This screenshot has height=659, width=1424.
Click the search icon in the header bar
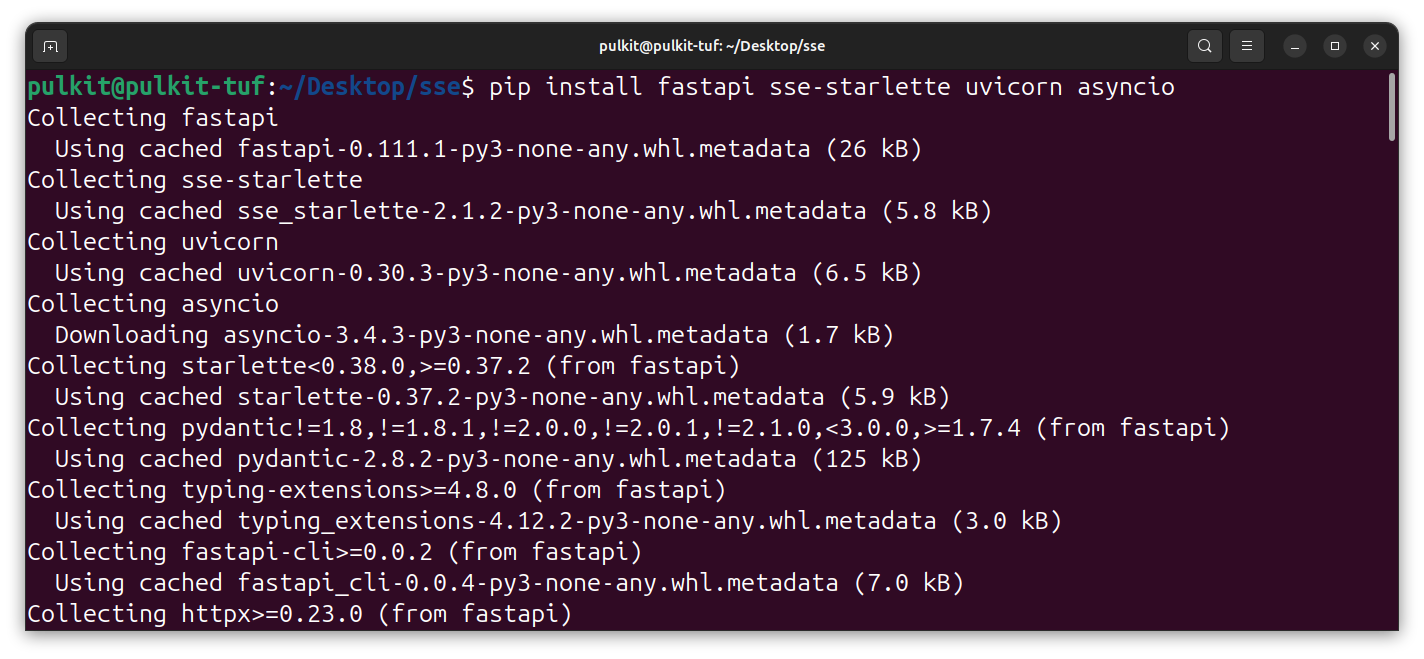coord(1205,46)
